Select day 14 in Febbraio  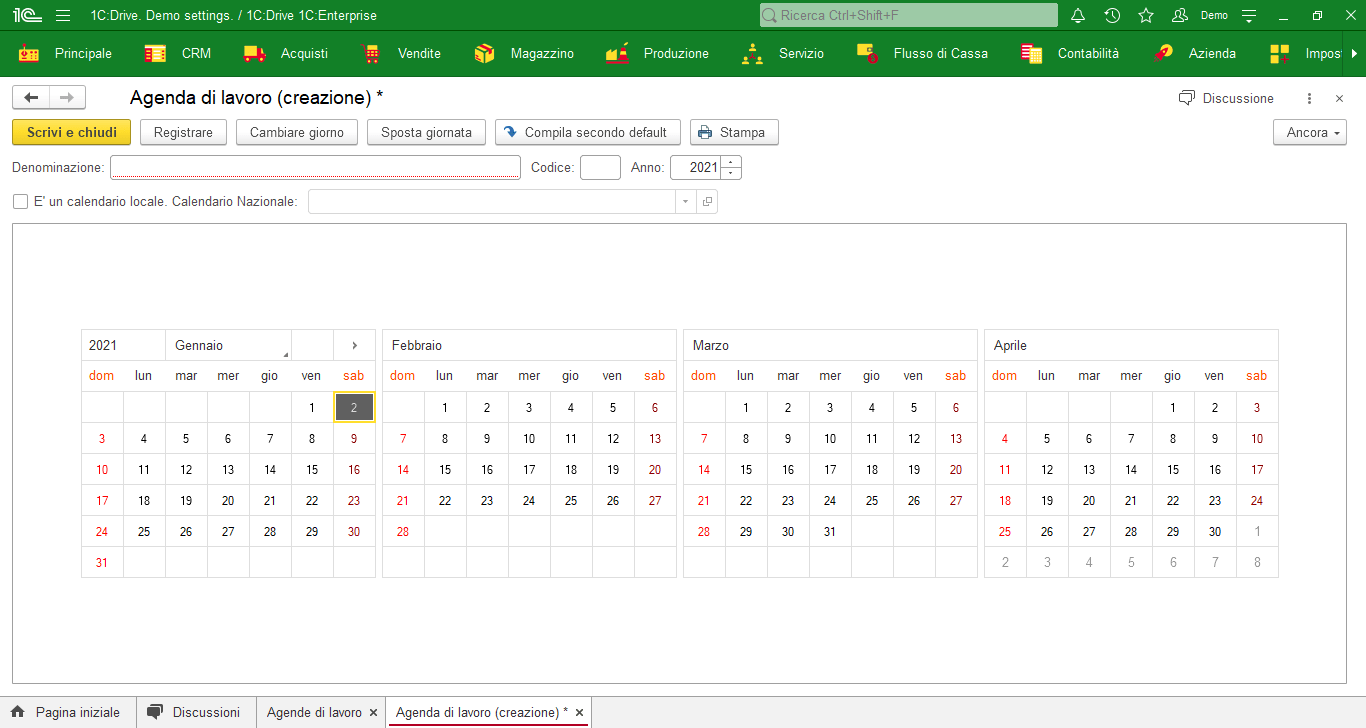tap(403, 469)
